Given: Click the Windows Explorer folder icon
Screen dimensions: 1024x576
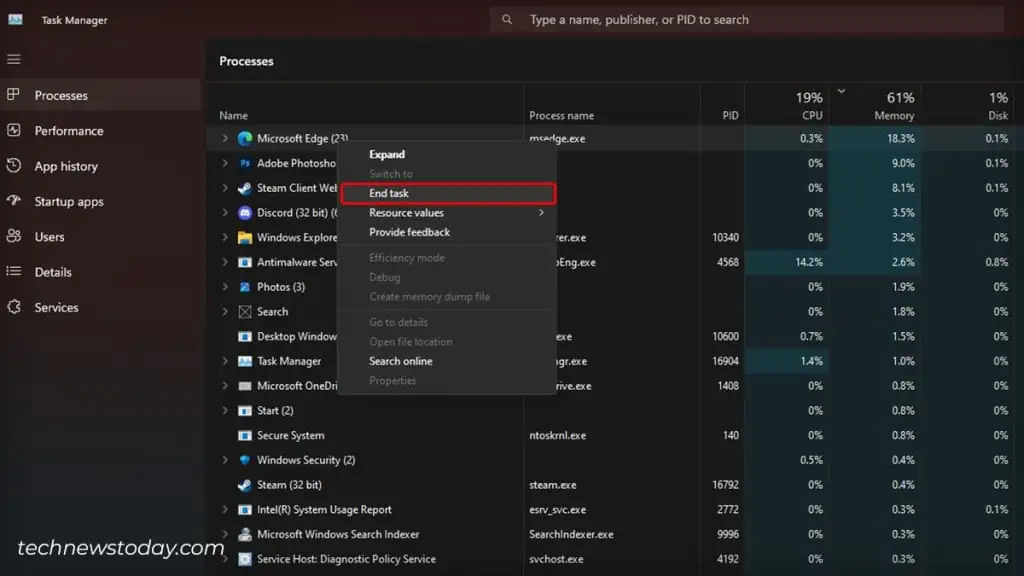Looking at the screenshot, I should [245, 238].
